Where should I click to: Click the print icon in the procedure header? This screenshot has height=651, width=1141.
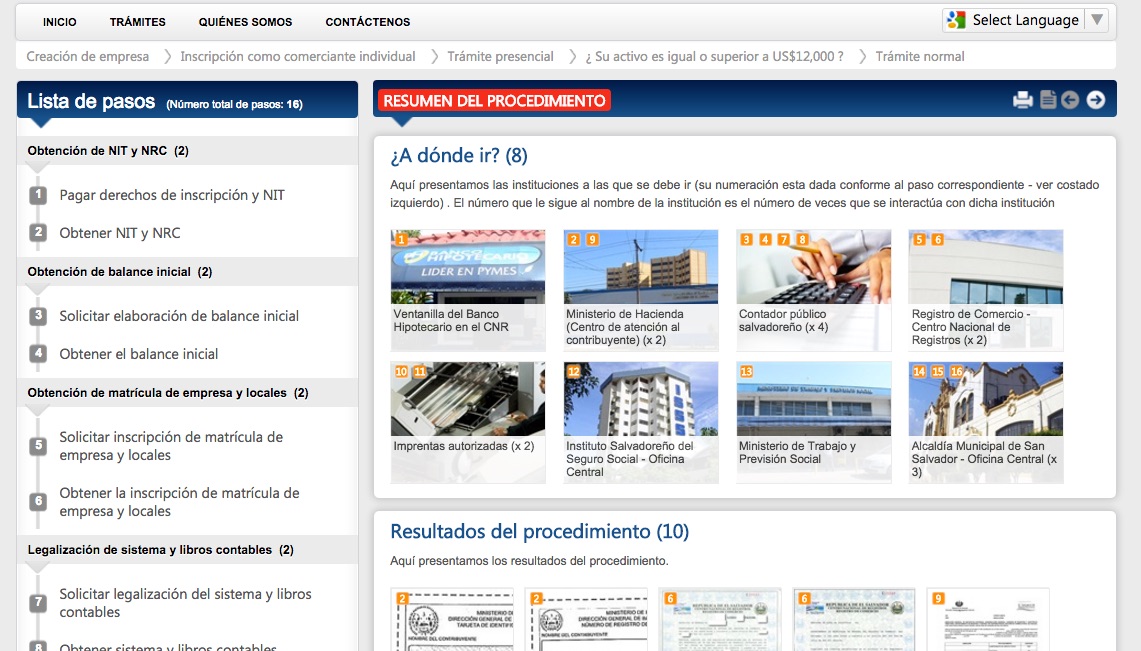tap(1022, 100)
